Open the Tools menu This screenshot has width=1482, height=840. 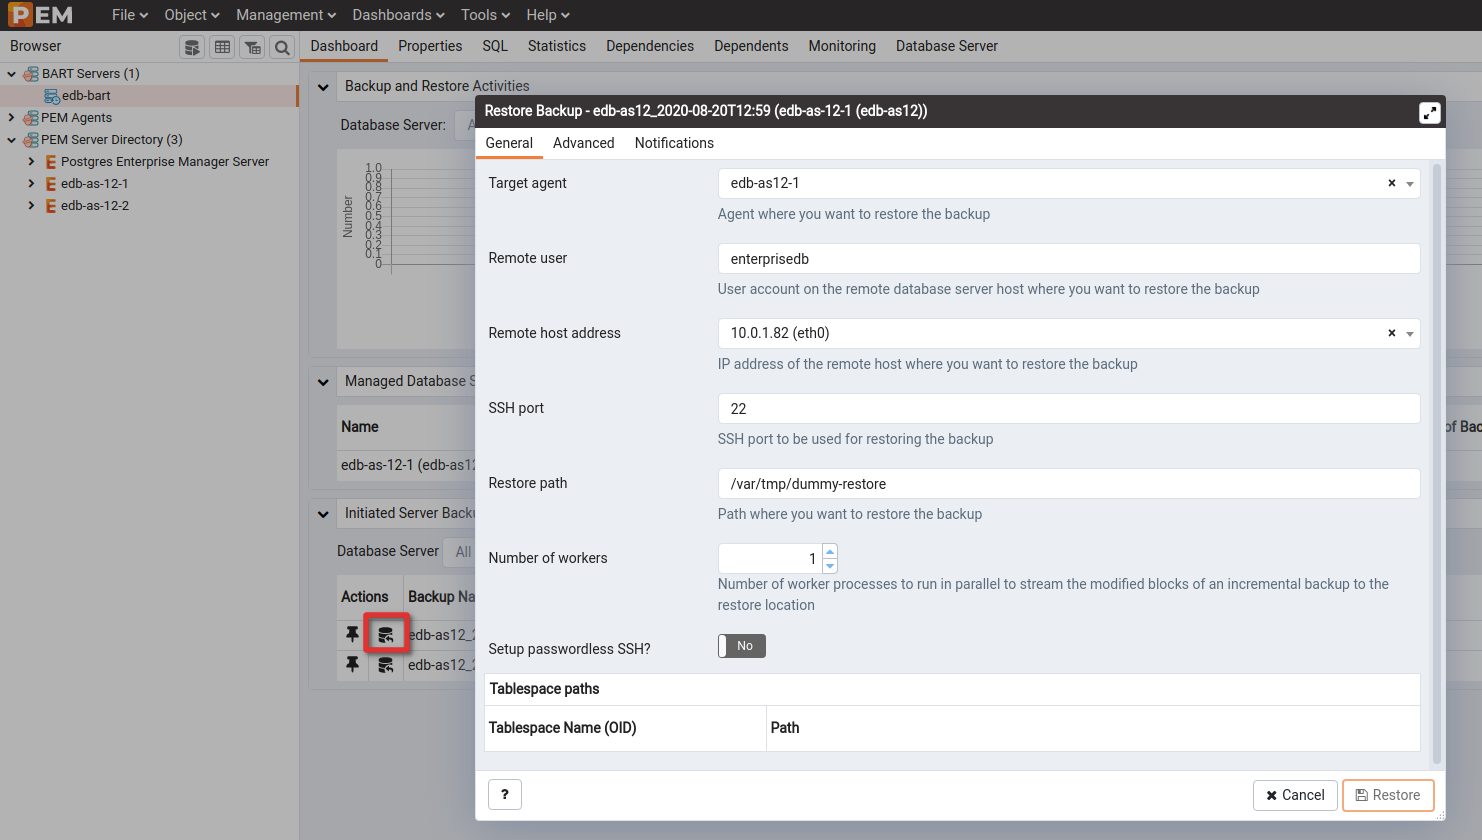(486, 15)
